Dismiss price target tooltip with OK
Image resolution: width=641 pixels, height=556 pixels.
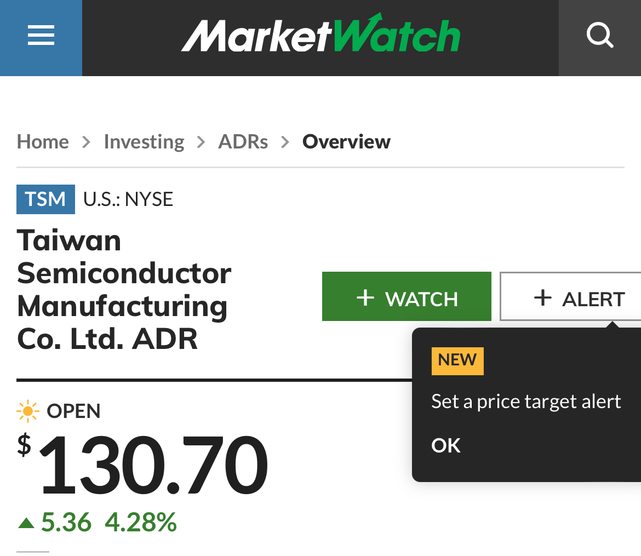pyautogui.click(x=446, y=445)
